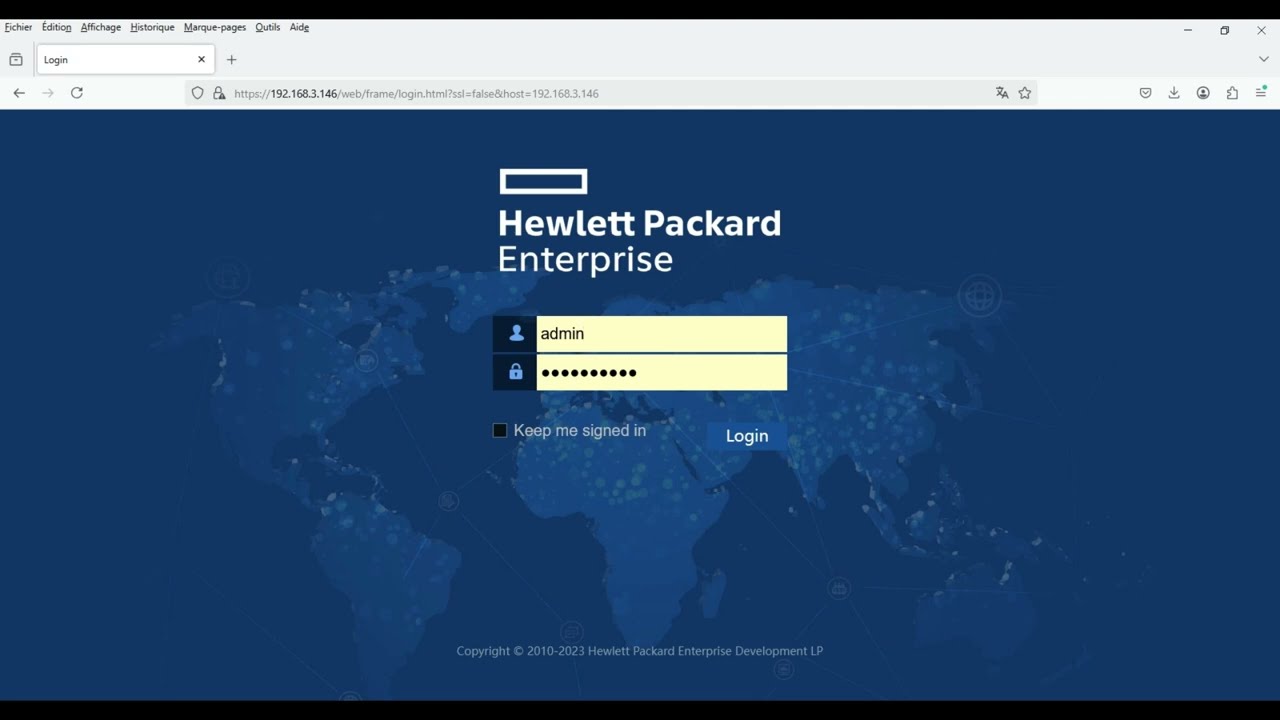Open the list all tabs chevron
The image size is (1280, 720).
1263,60
